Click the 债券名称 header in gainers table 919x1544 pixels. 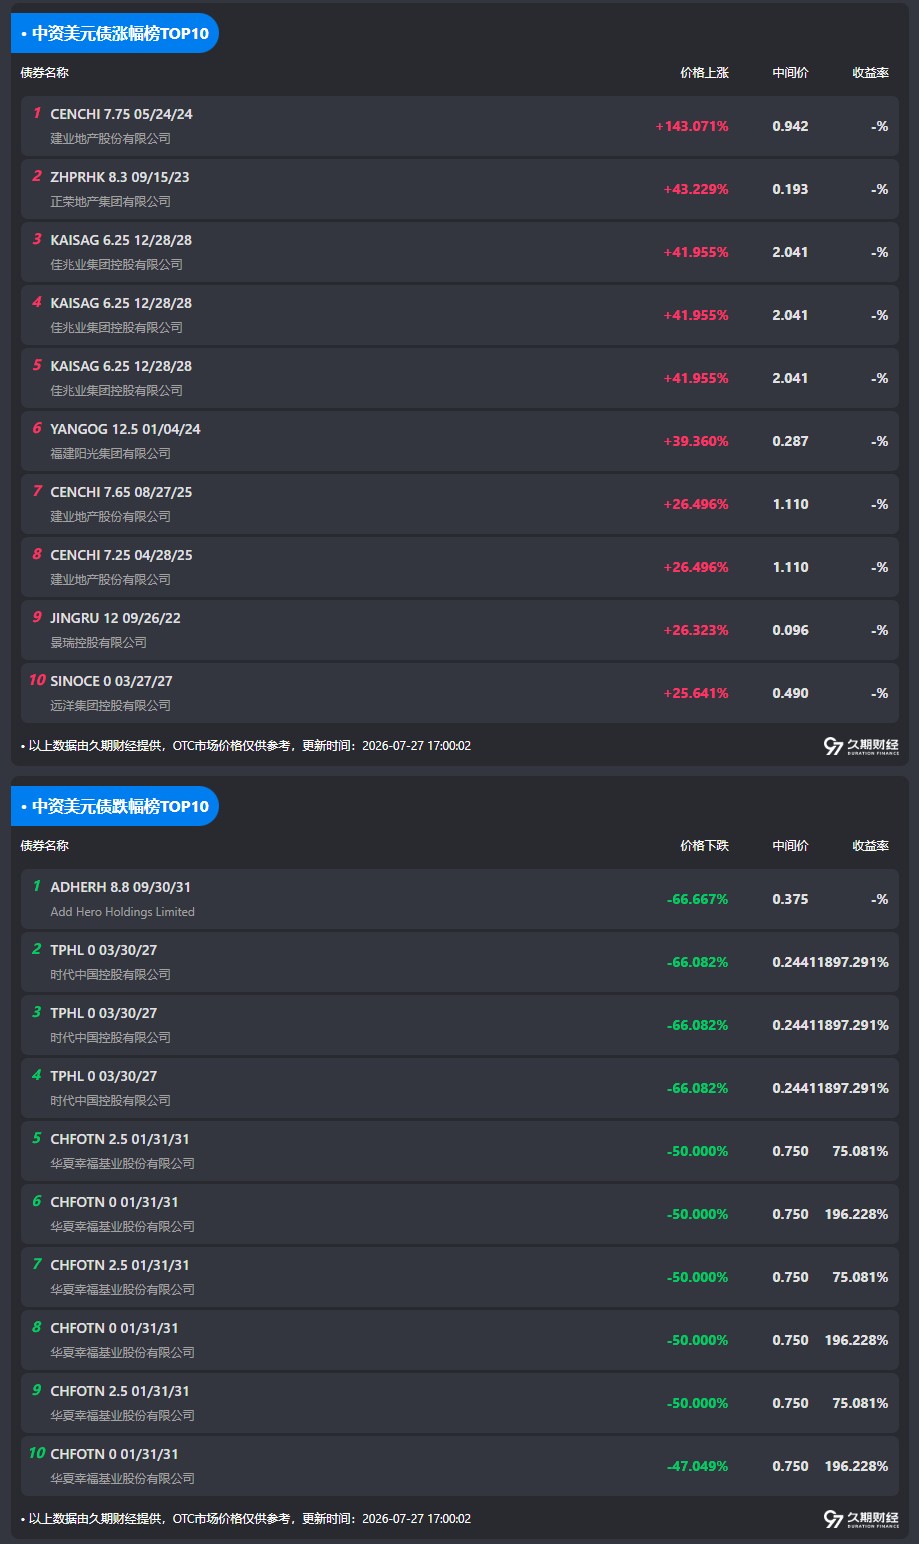click(x=45, y=73)
